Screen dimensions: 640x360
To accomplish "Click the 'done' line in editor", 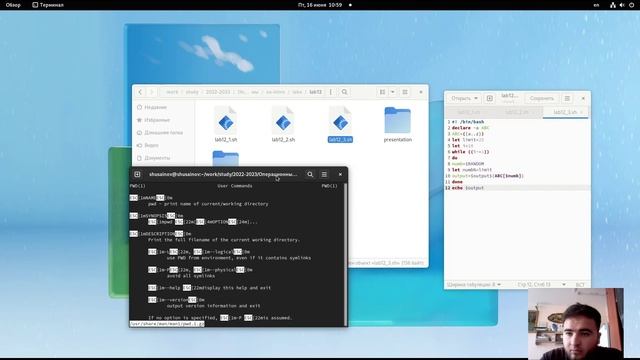I will pos(457,182).
